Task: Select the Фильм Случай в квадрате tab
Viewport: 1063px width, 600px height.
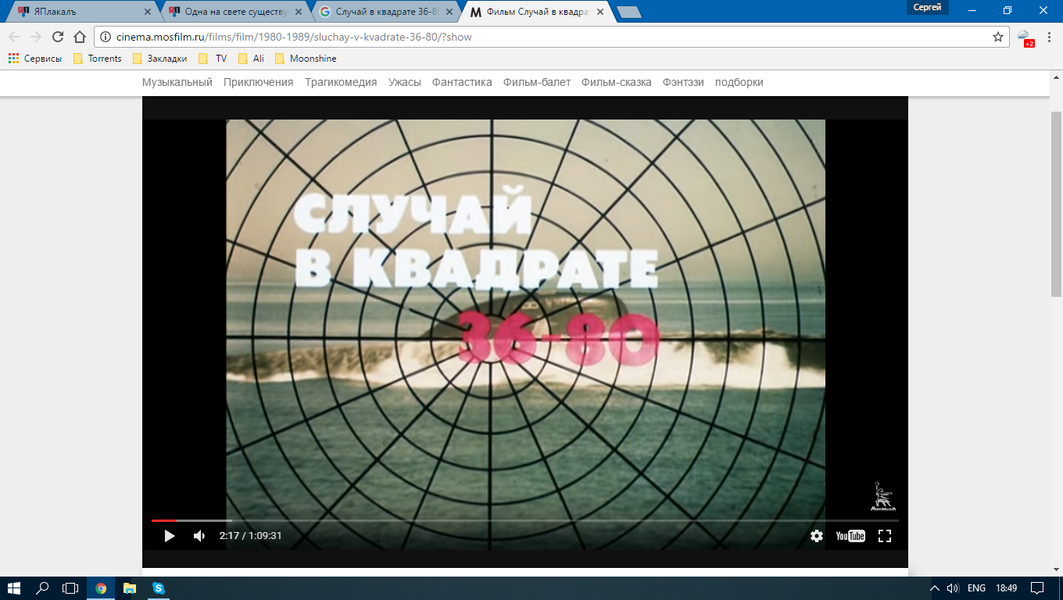Action: click(536, 12)
